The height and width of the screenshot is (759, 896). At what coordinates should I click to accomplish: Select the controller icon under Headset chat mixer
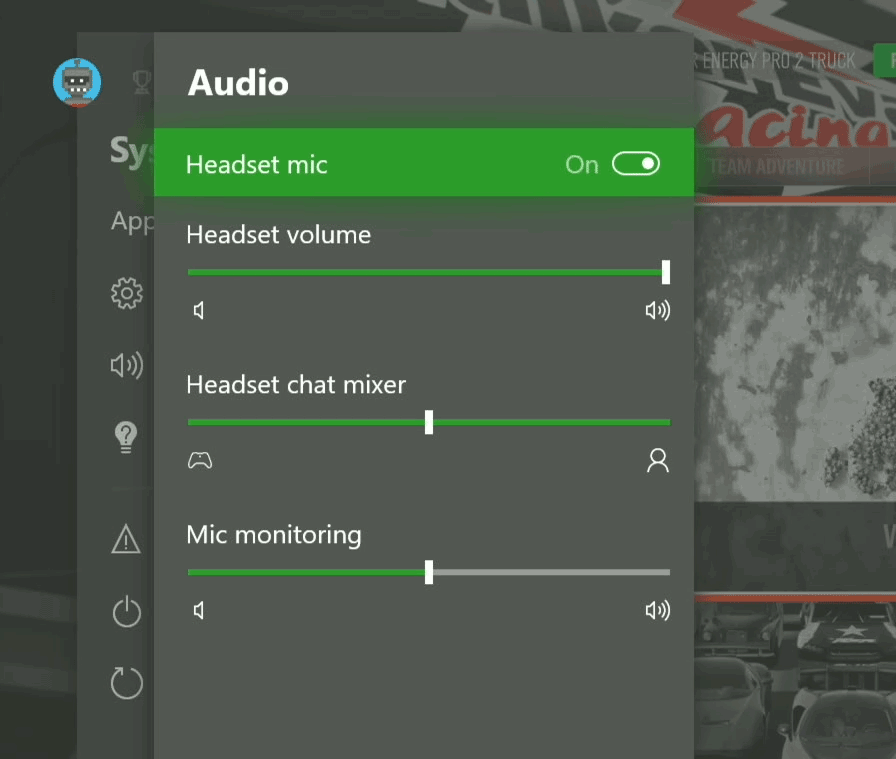(200, 460)
